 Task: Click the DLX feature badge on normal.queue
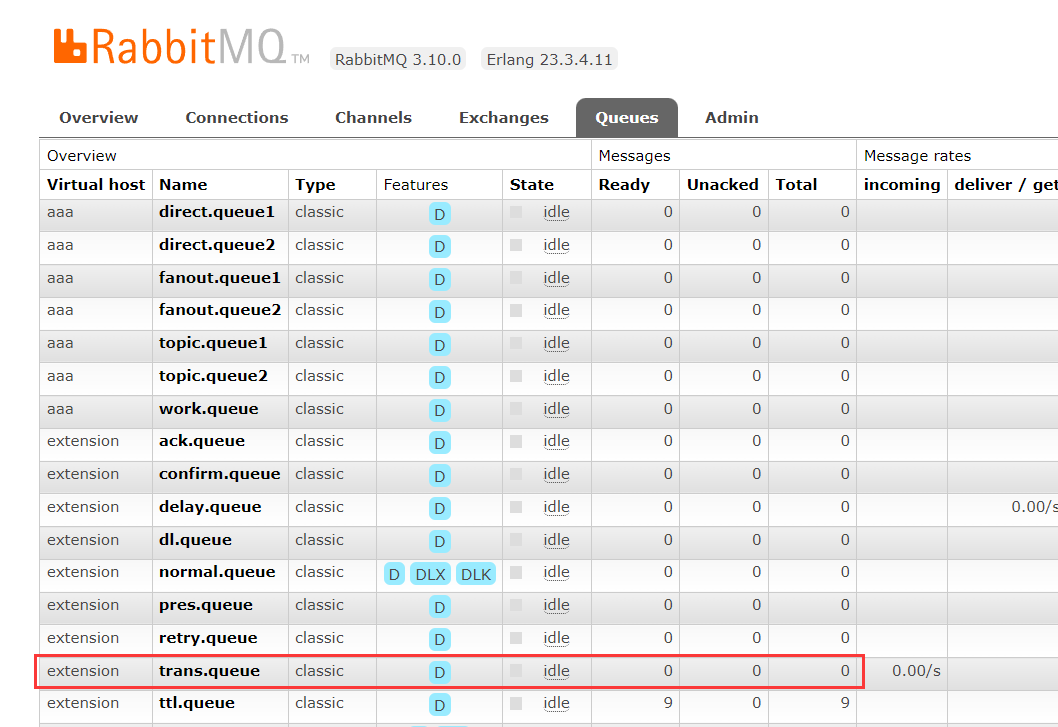pos(430,574)
